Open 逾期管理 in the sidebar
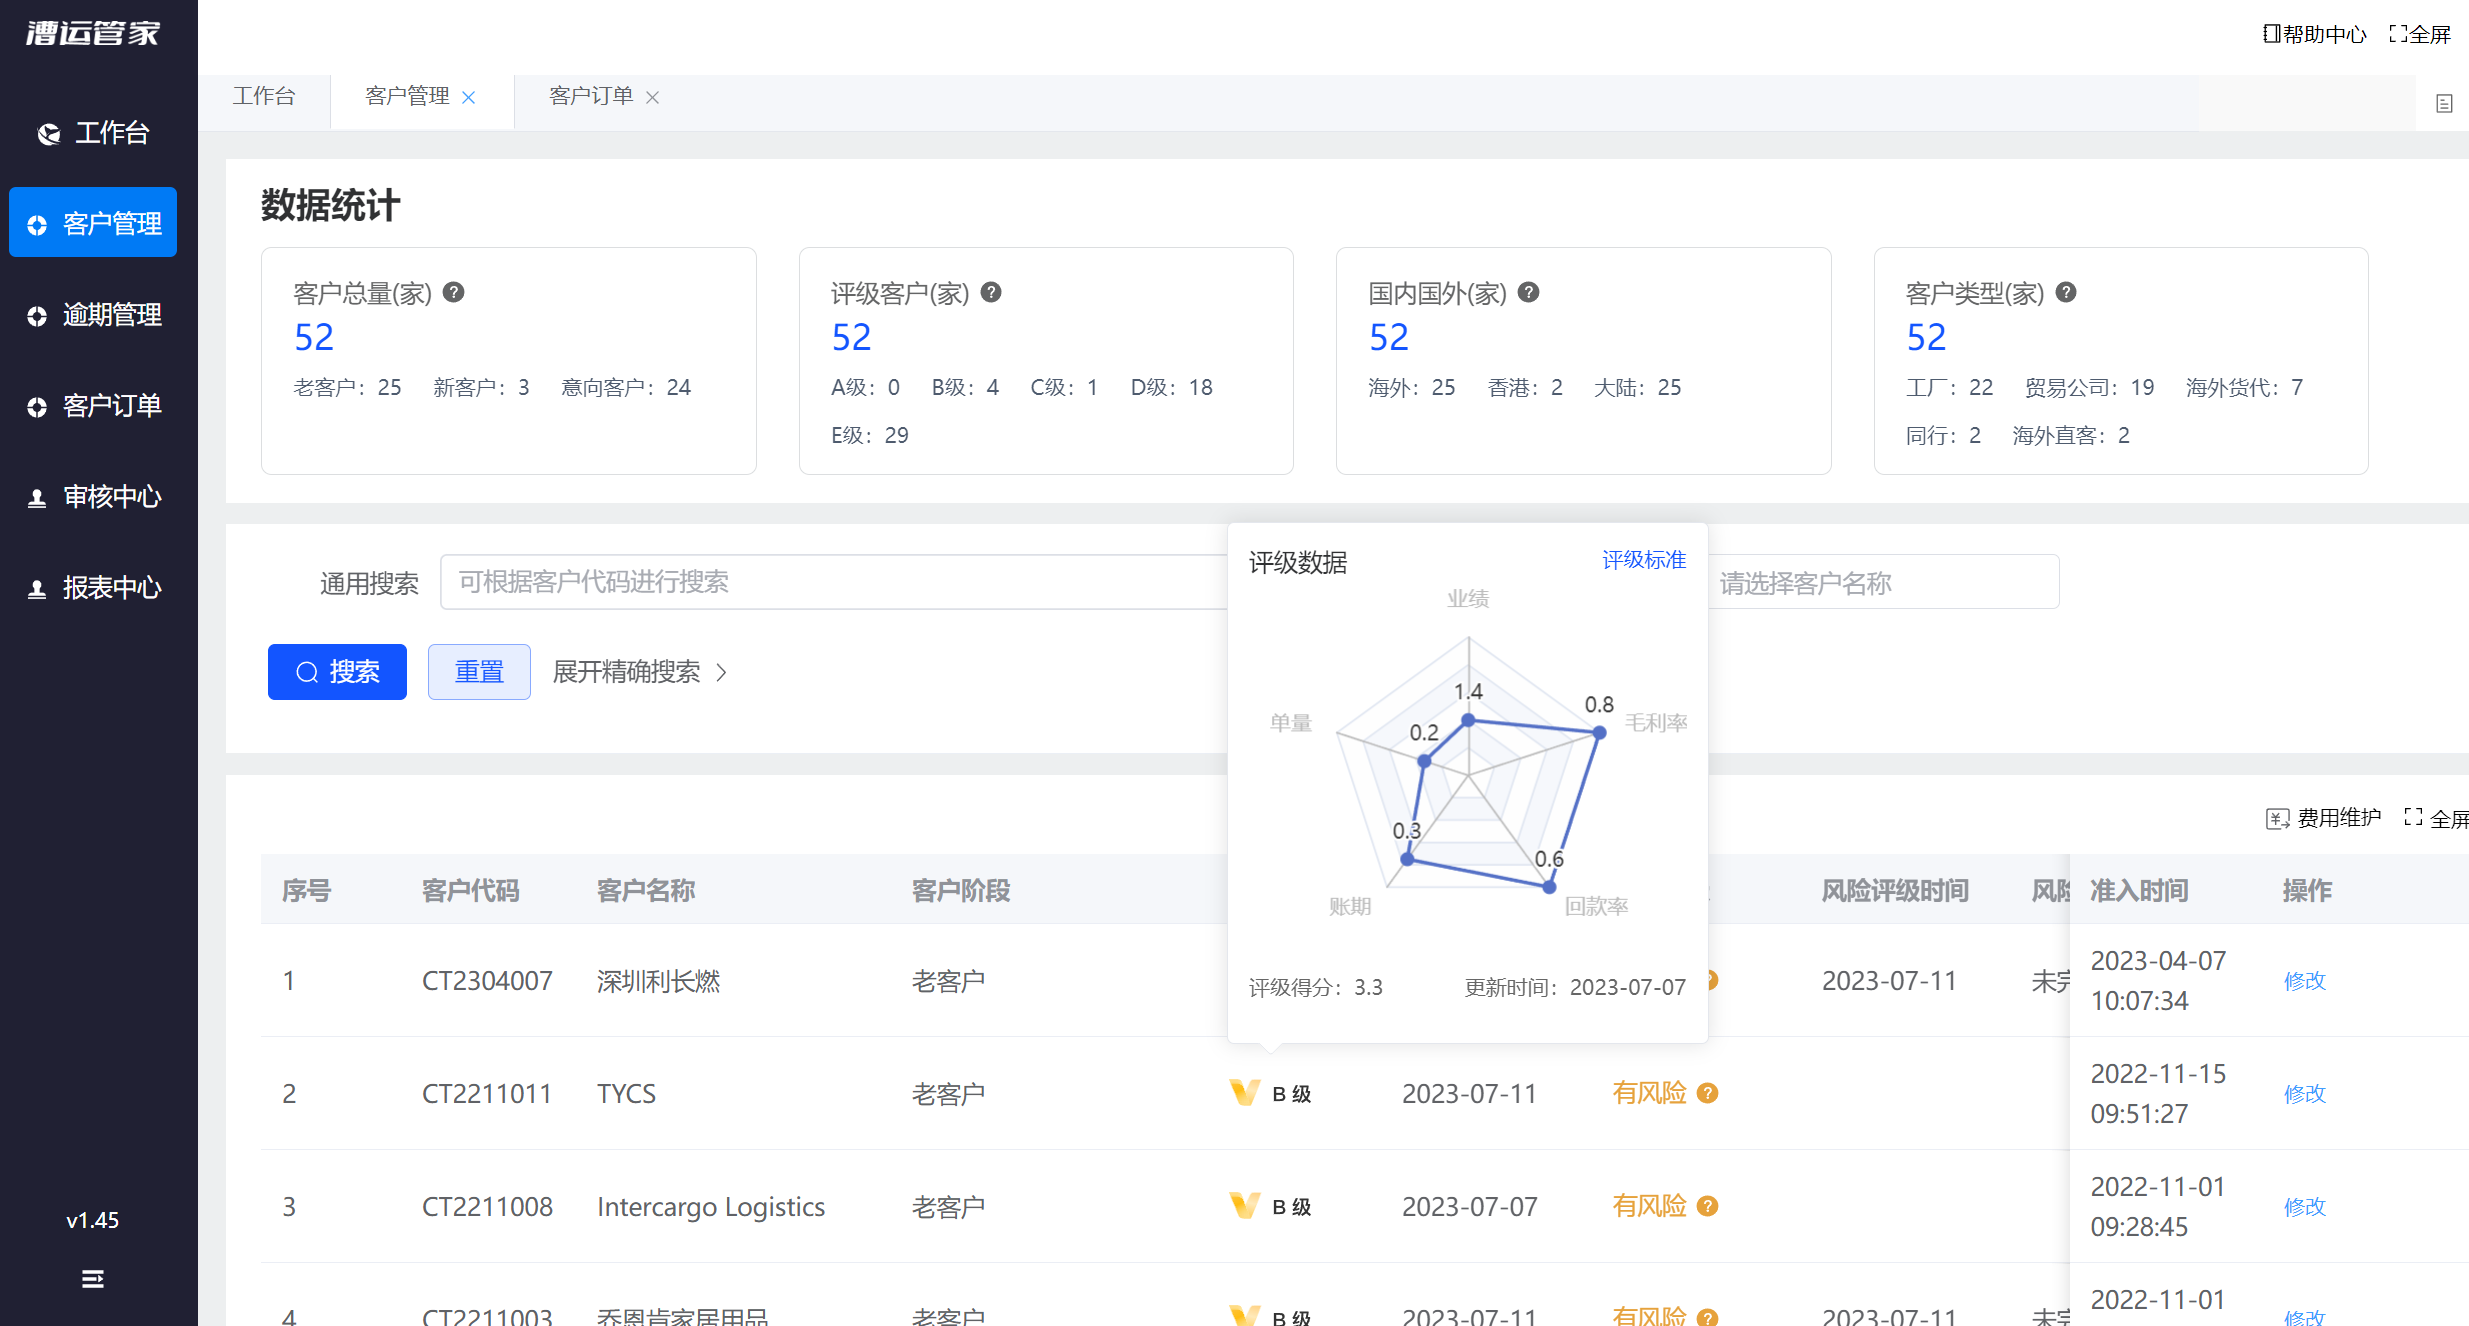Image resolution: width=2469 pixels, height=1326 pixels. coord(93,314)
